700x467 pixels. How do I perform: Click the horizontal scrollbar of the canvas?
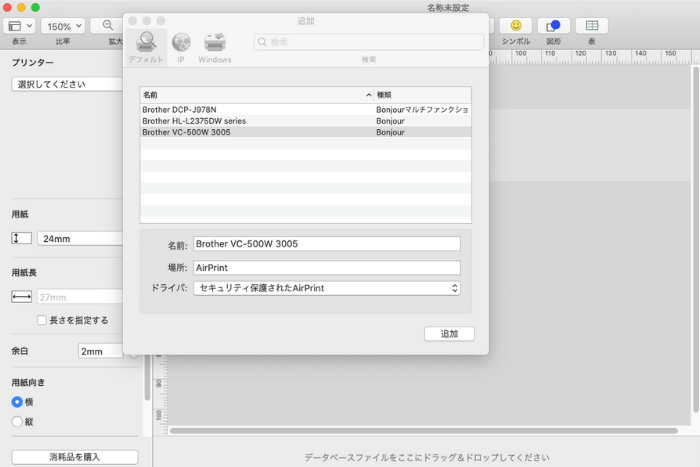pyautogui.click(x=424, y=431)
